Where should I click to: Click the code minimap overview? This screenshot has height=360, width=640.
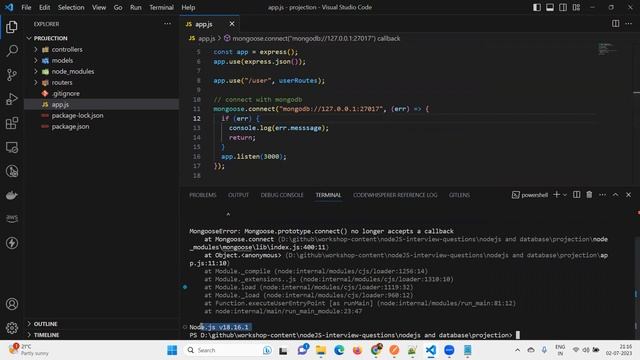(x=608, y=49)
